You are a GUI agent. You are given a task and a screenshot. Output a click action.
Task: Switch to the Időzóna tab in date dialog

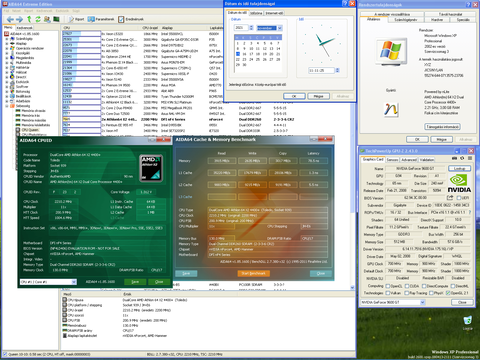(x=256, y=13)
